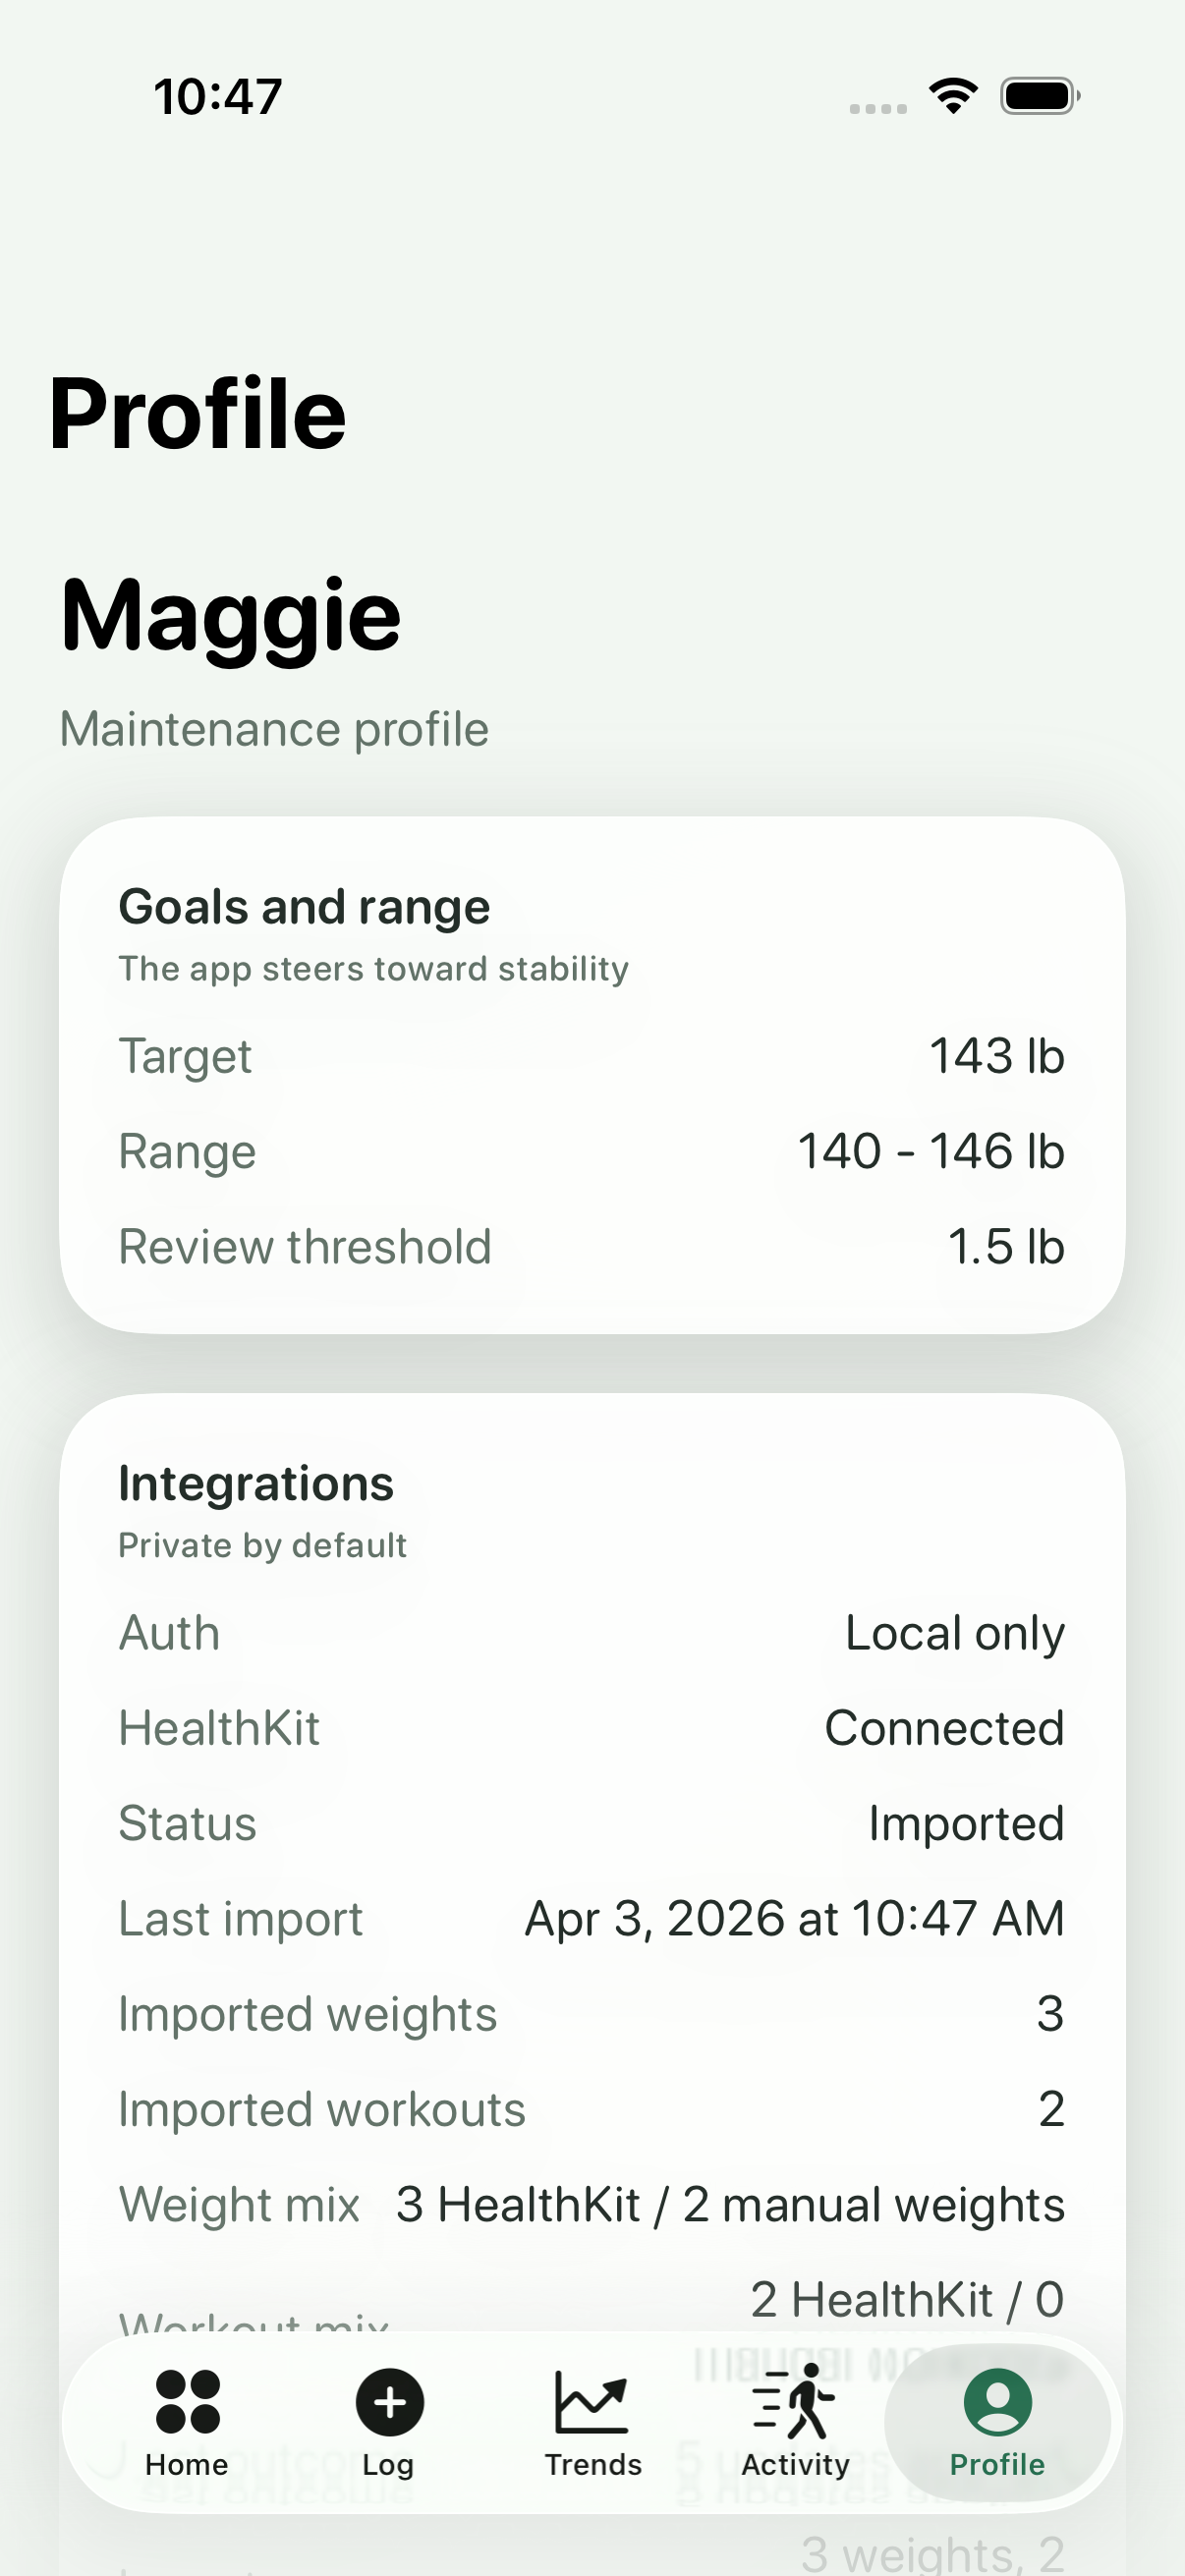Image resolution: width=1185 pixels, height=2576 pixels.
Task: Tap the Profile tab label
Action: click(997, 2464)
